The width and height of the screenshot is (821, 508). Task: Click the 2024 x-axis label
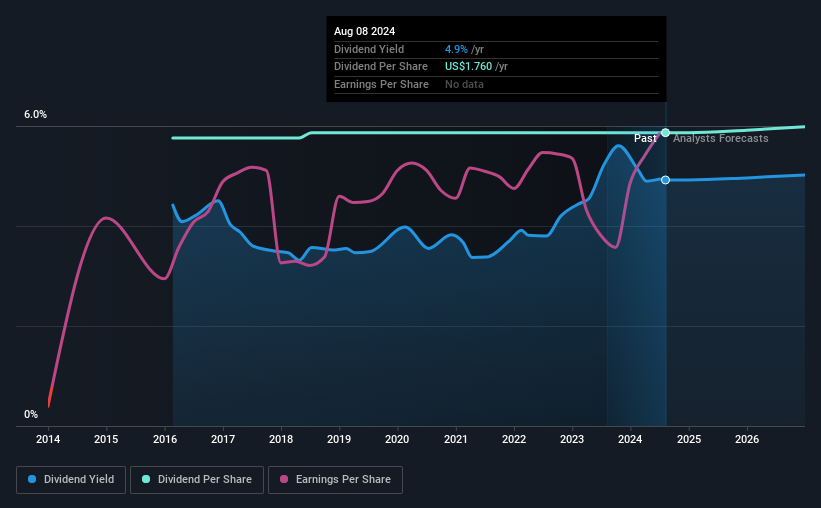(630, 439)
